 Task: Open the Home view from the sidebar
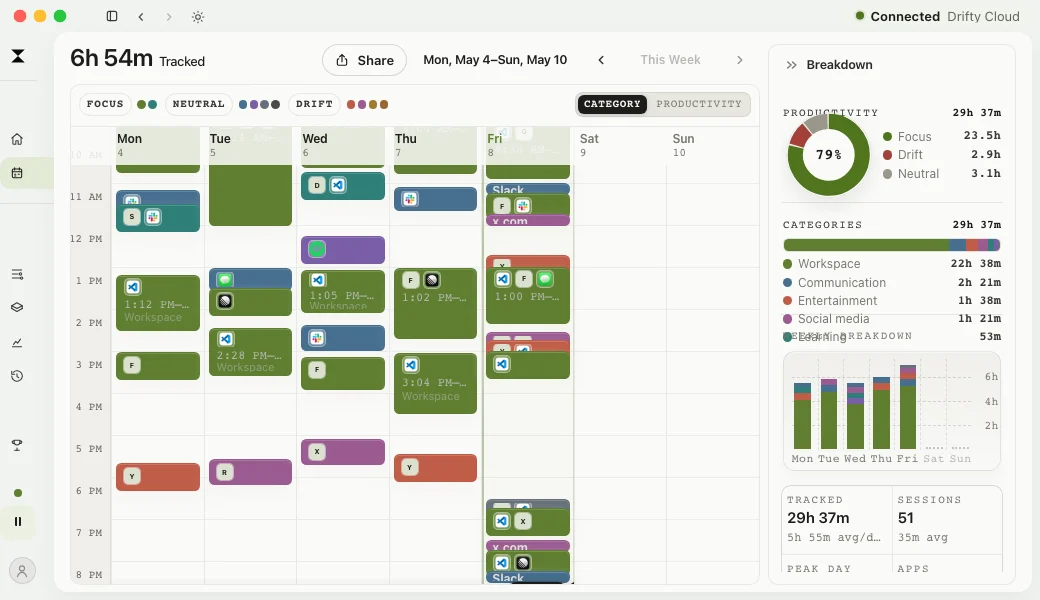(x=17, y=139)
